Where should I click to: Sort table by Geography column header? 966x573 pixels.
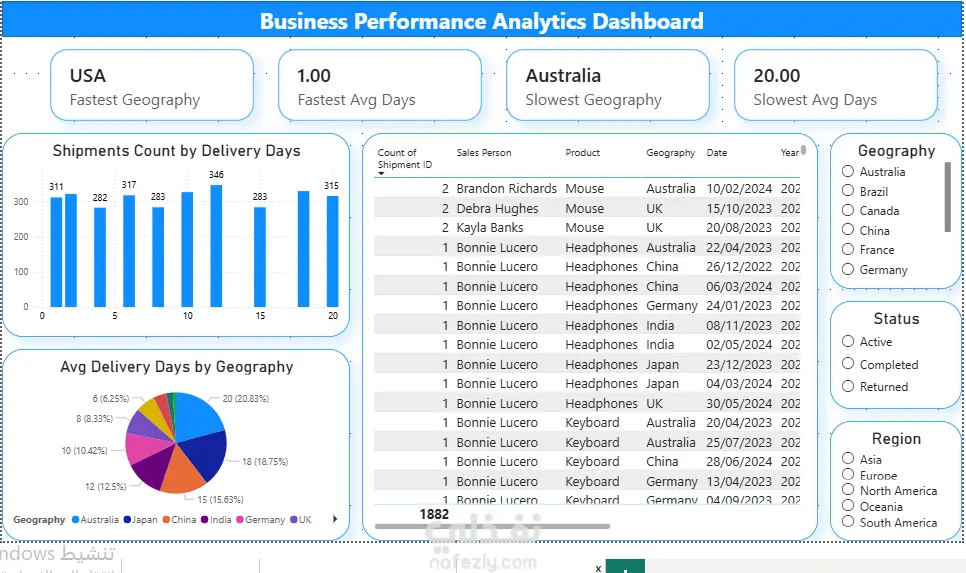tap(670, 153)
